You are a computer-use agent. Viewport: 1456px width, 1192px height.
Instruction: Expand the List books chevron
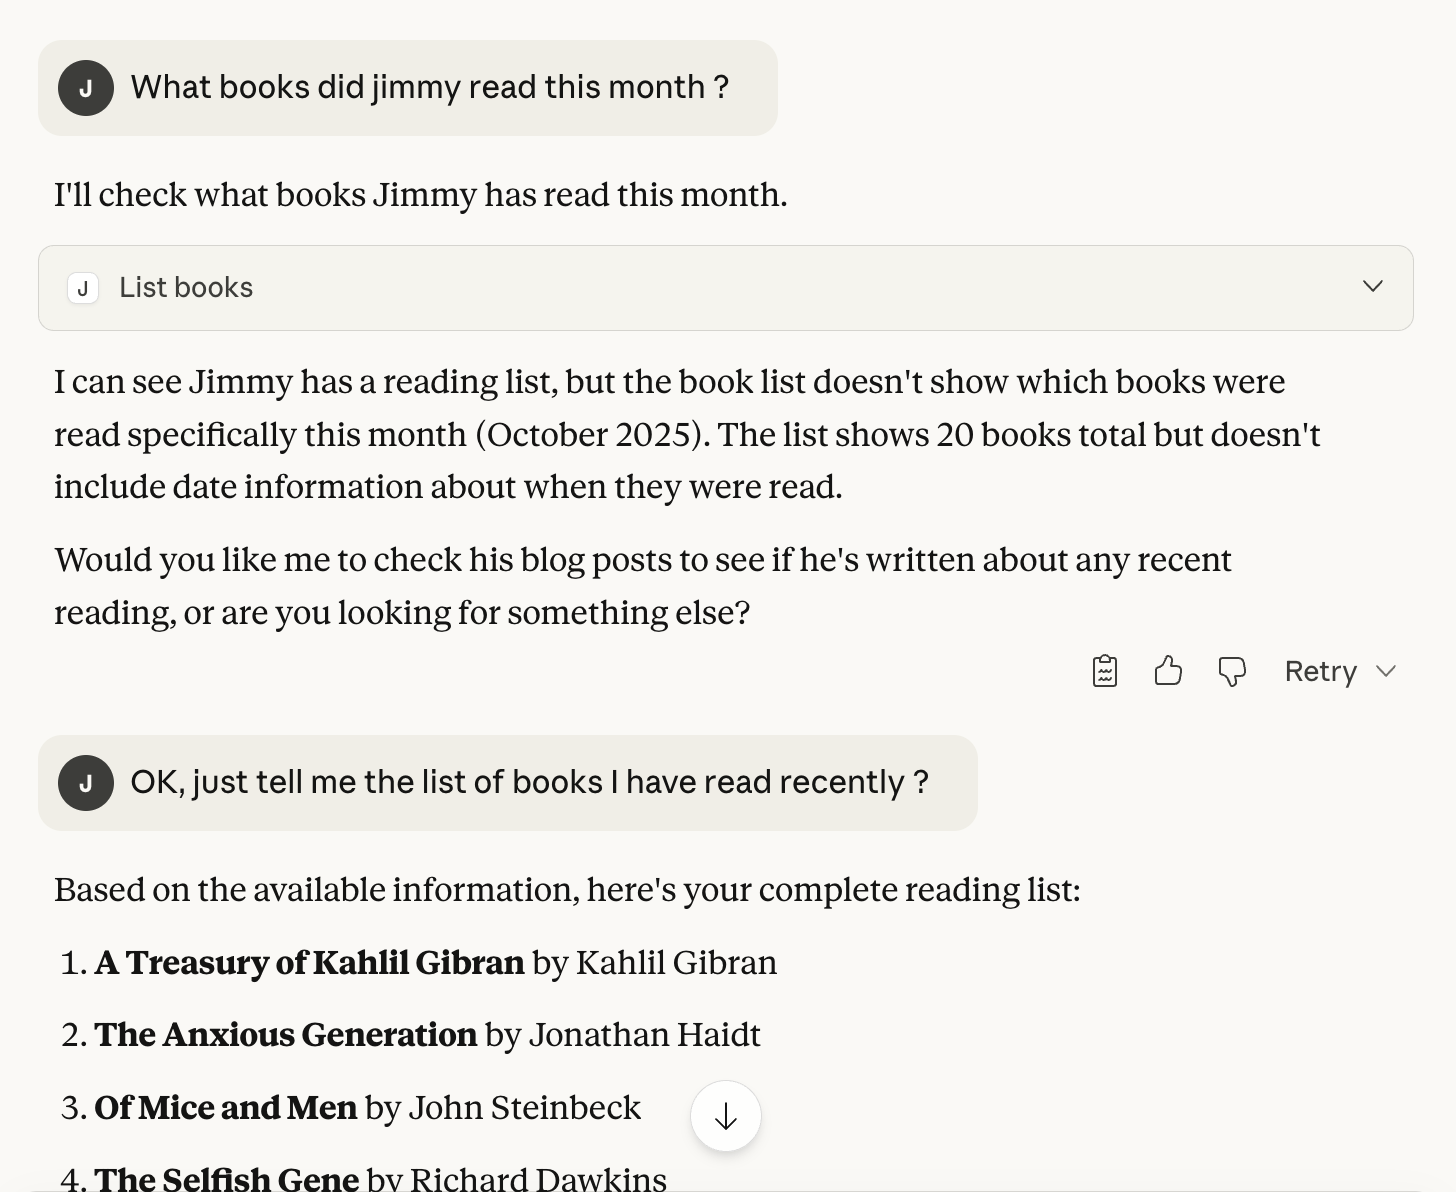(x=1373, y=287)
